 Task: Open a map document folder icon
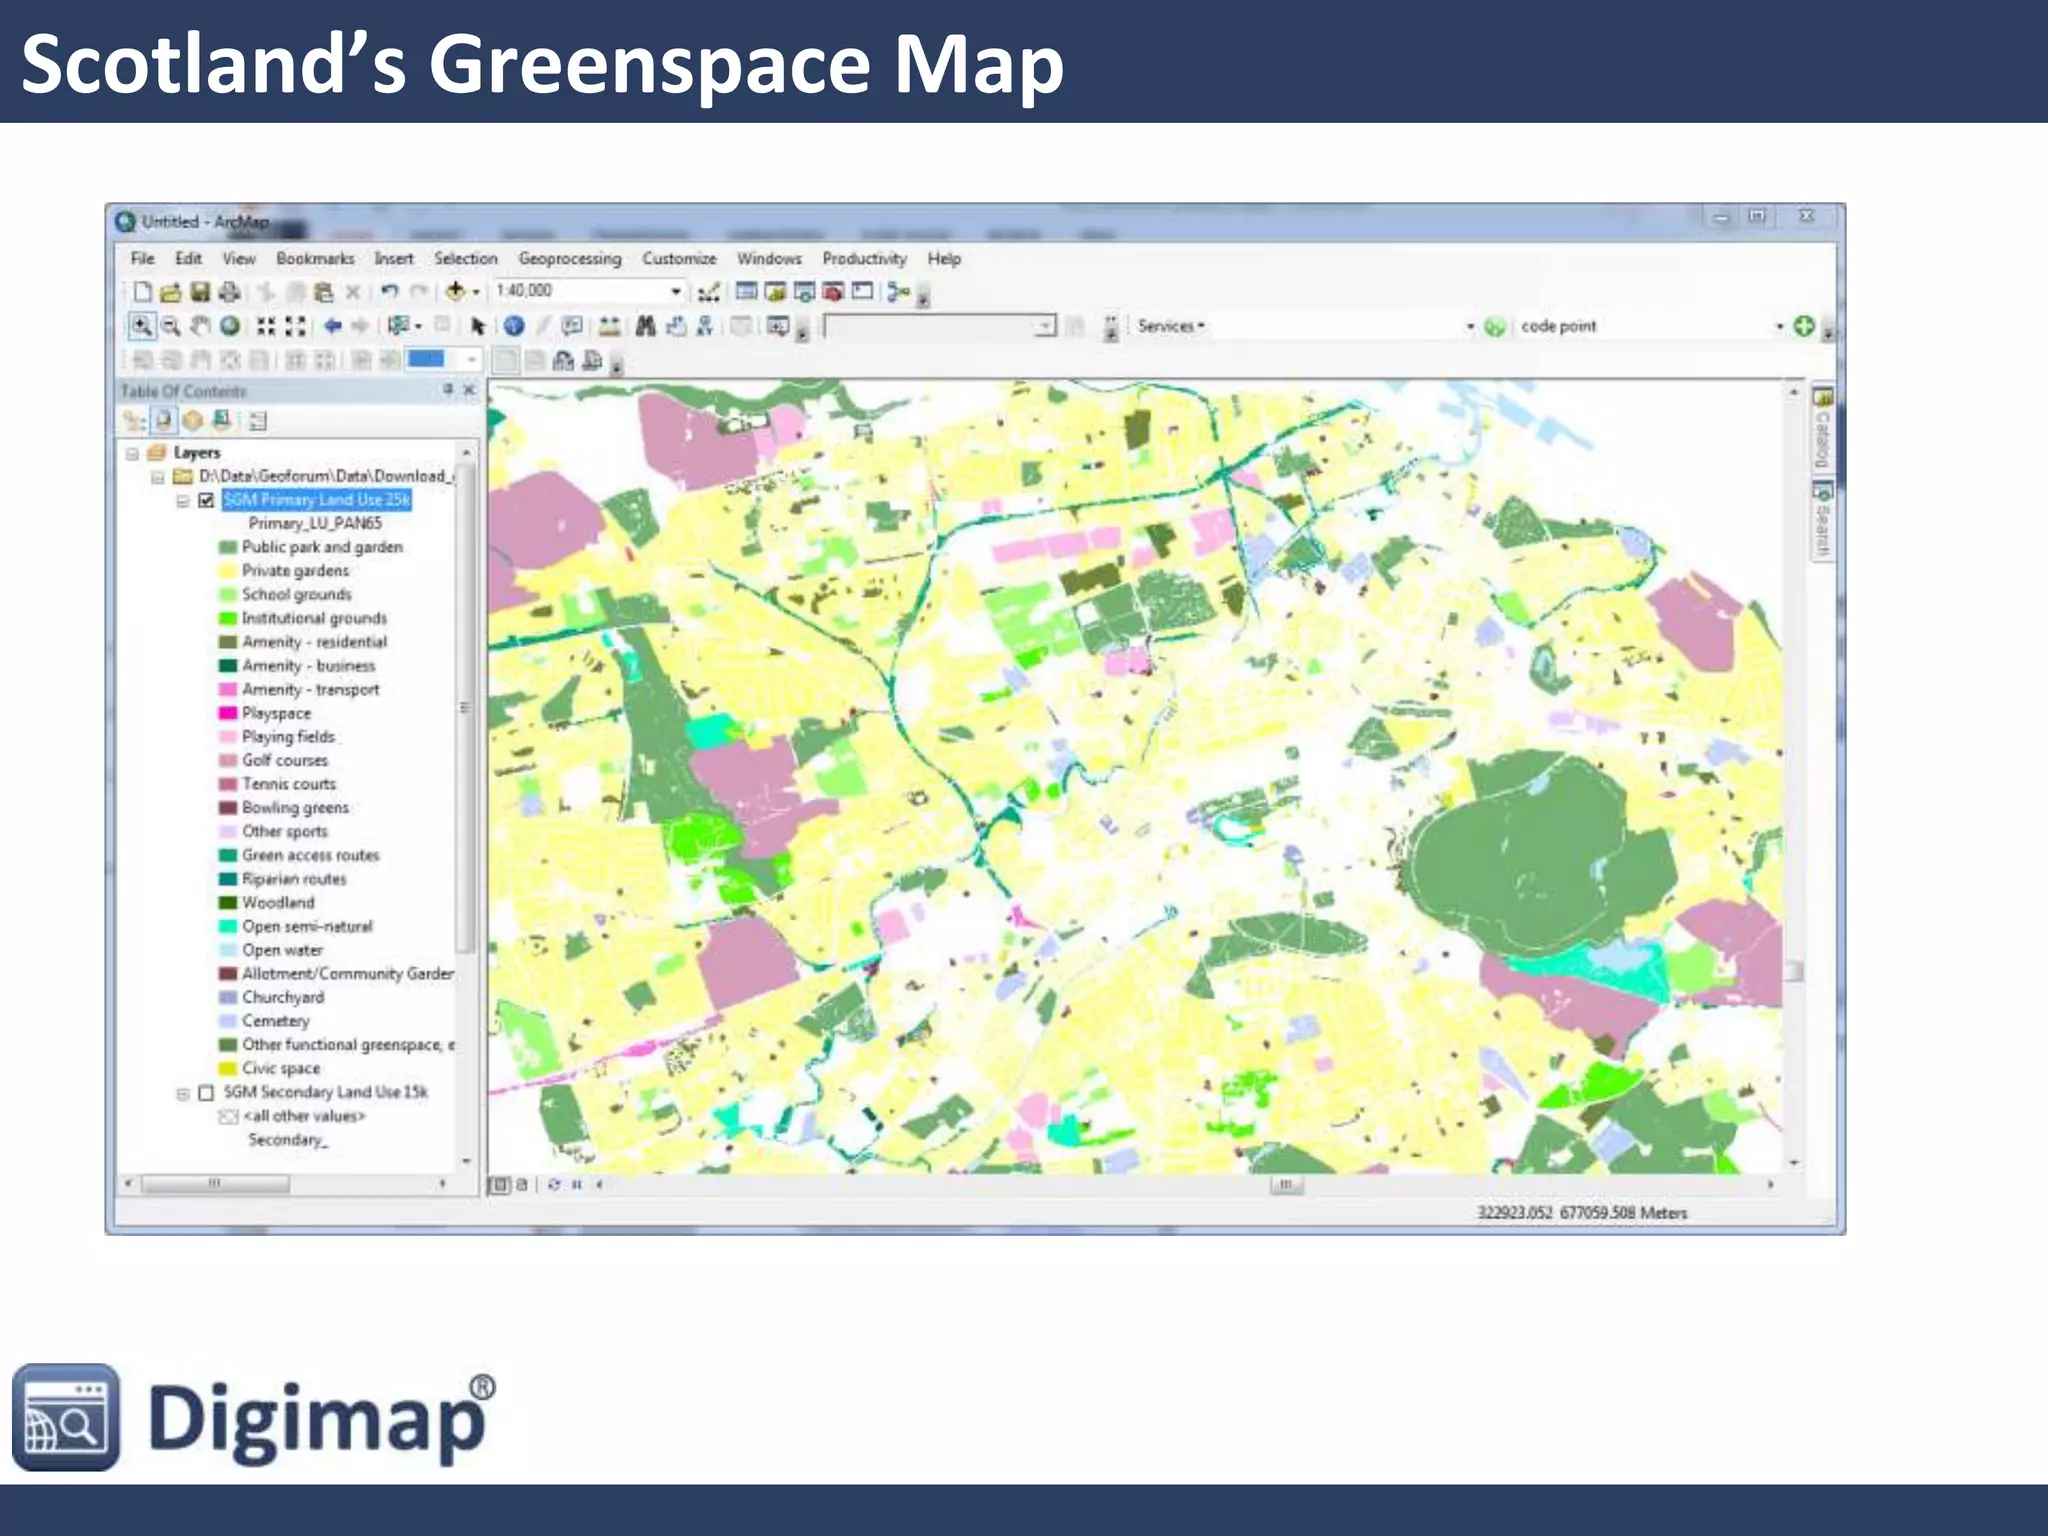(x=171, y=291)
